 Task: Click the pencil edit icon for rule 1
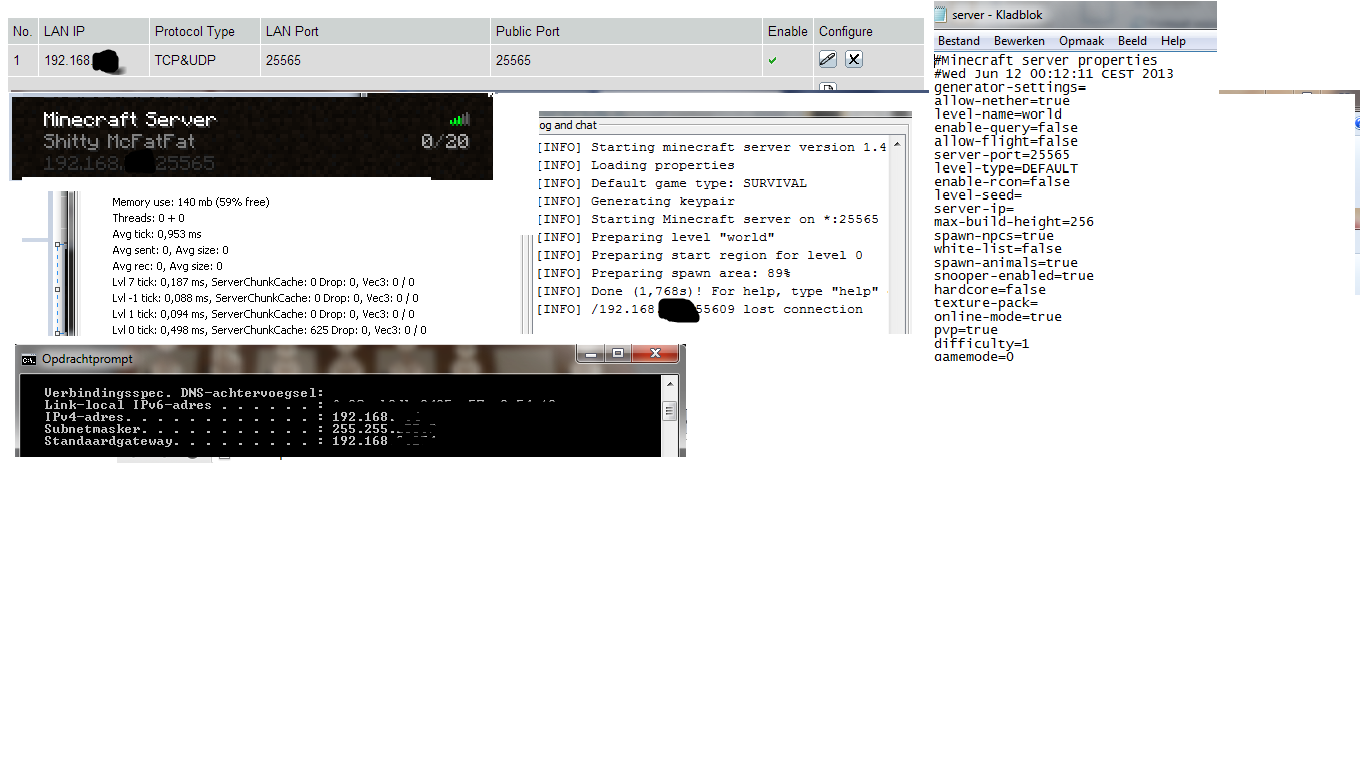point(827,59)
